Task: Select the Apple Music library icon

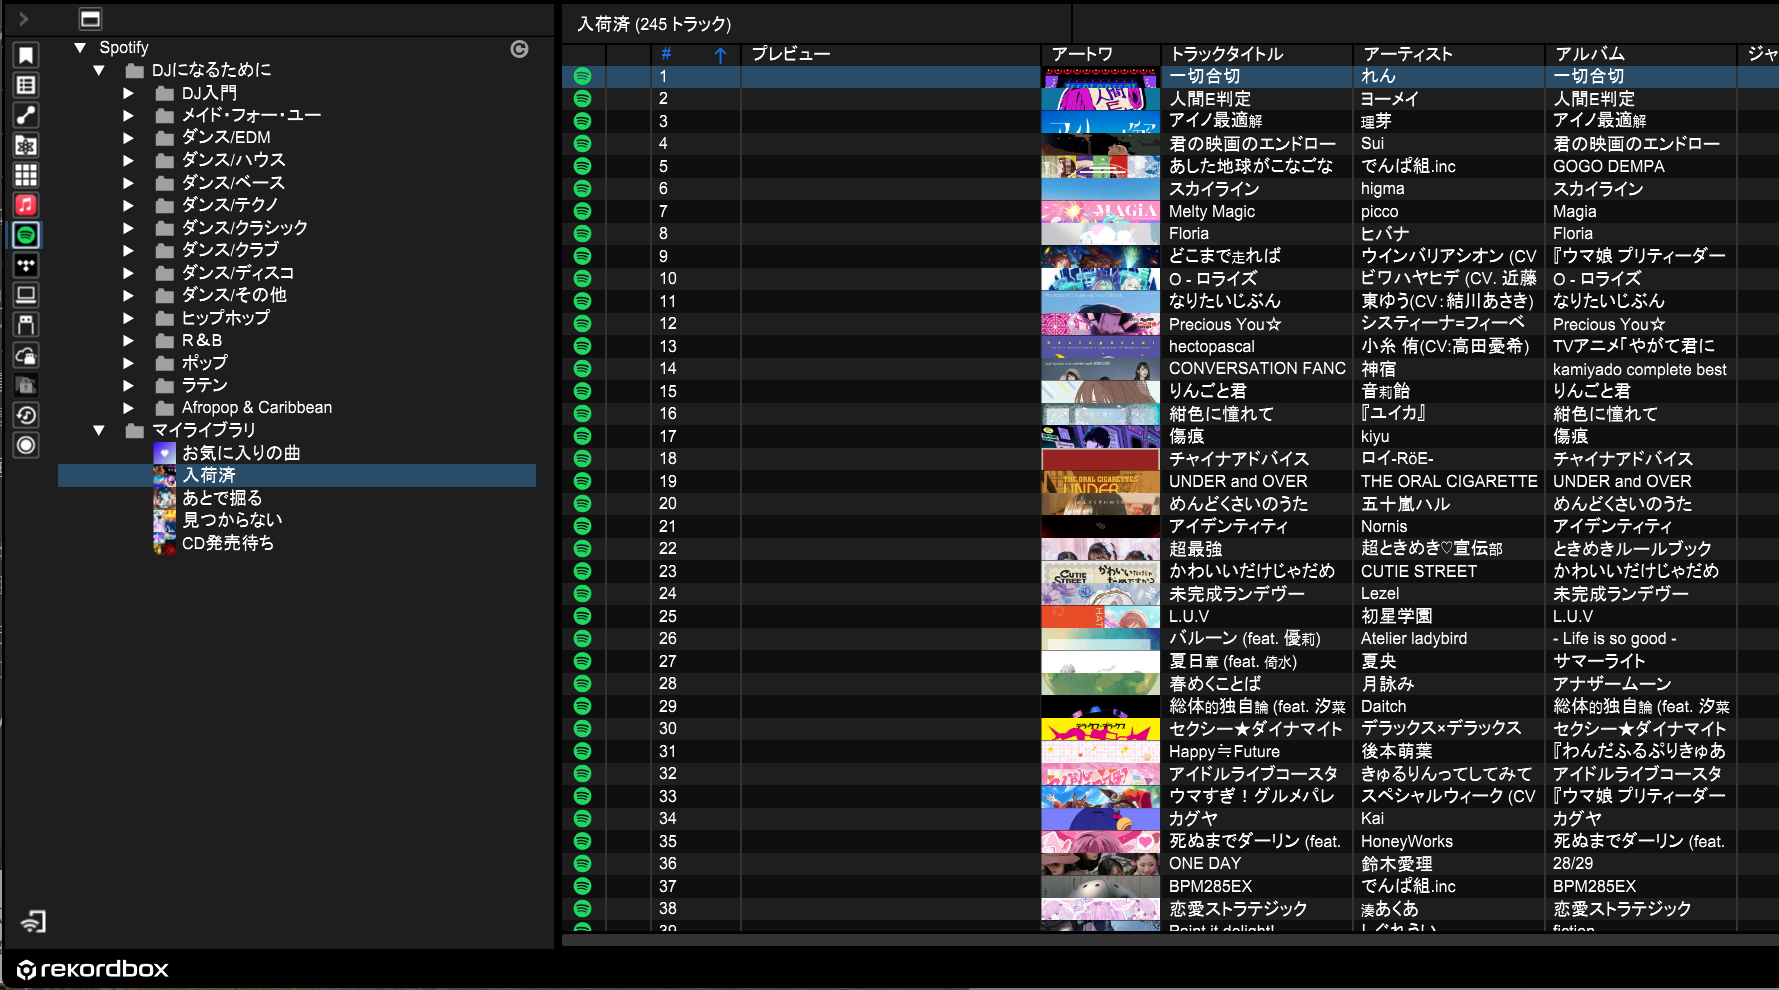Action: (x=26, y=205)
